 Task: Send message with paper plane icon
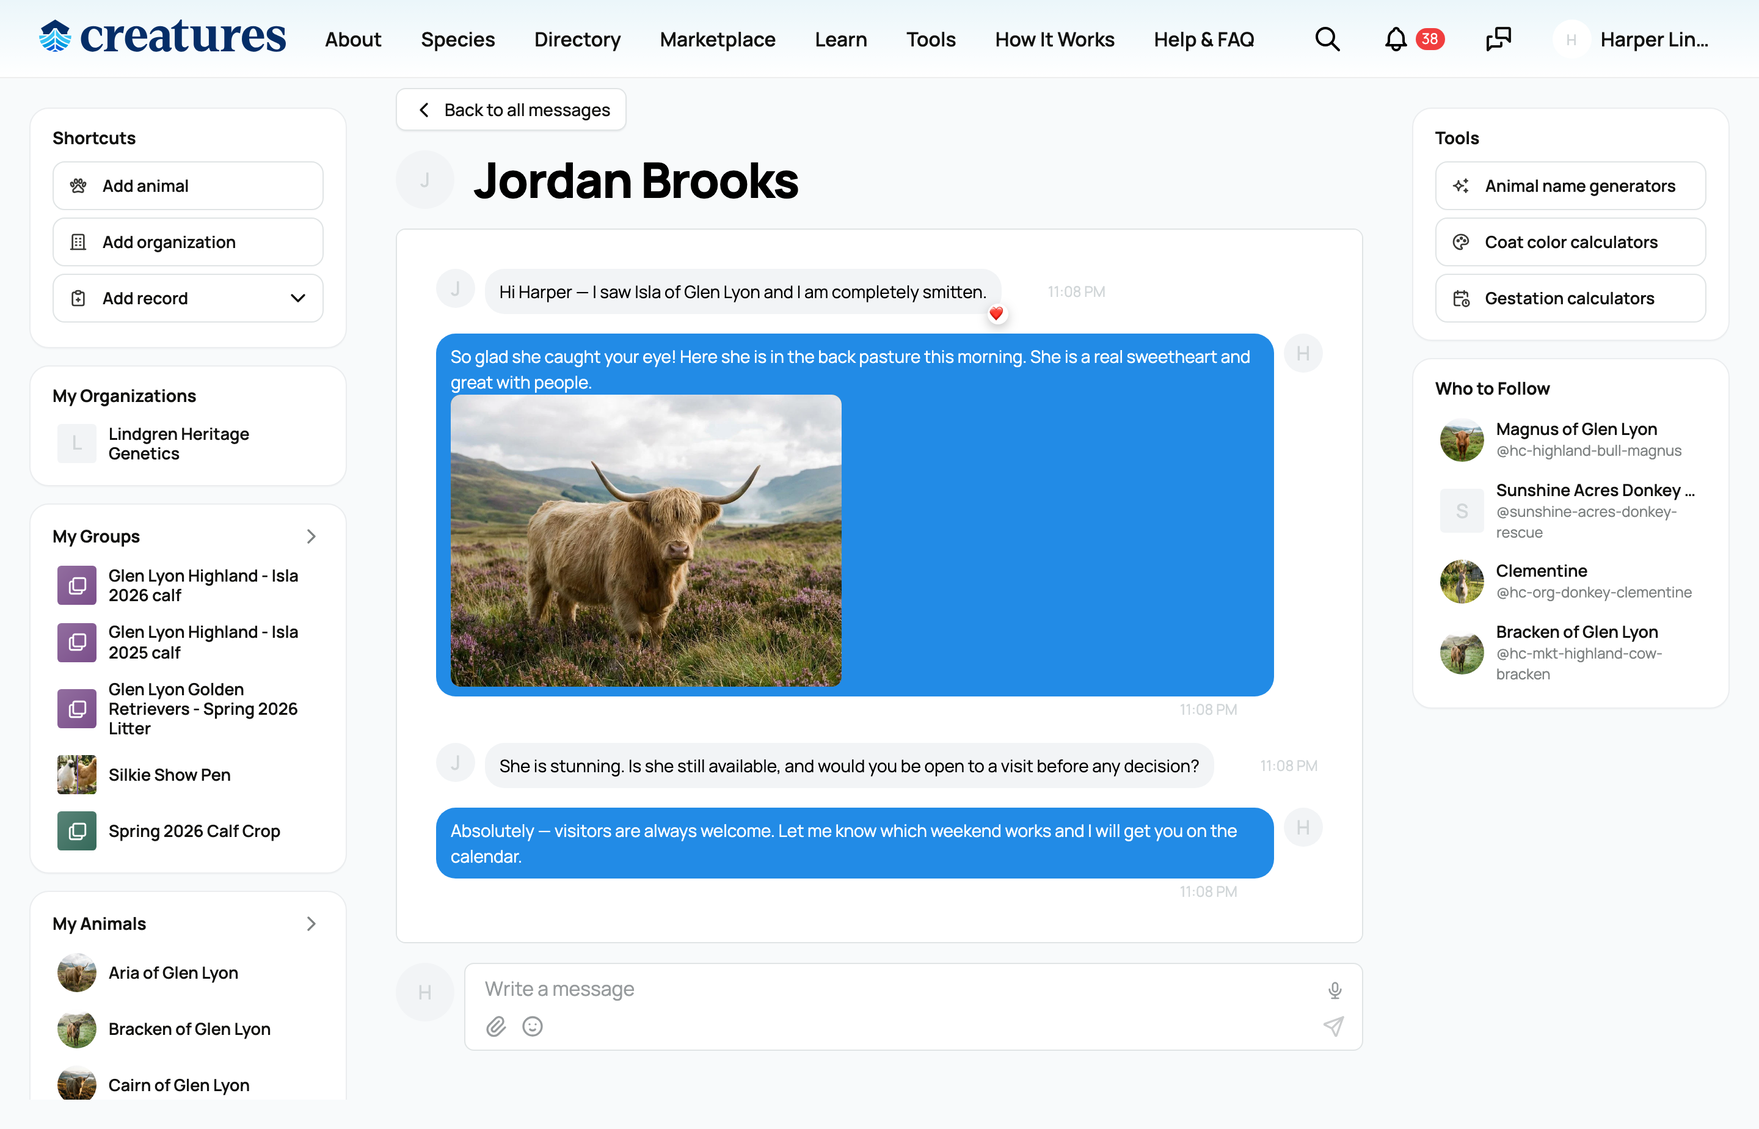[x=1334, y=1027]
